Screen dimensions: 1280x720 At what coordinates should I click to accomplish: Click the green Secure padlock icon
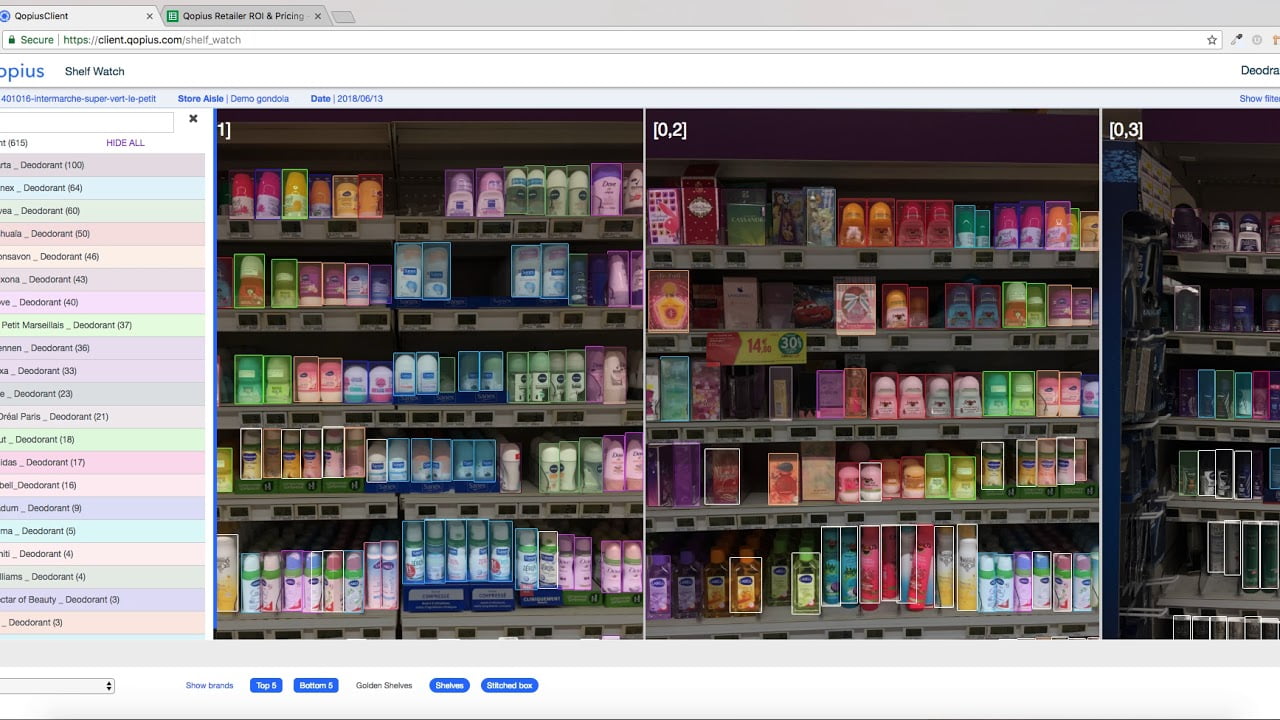pos(12,40)
